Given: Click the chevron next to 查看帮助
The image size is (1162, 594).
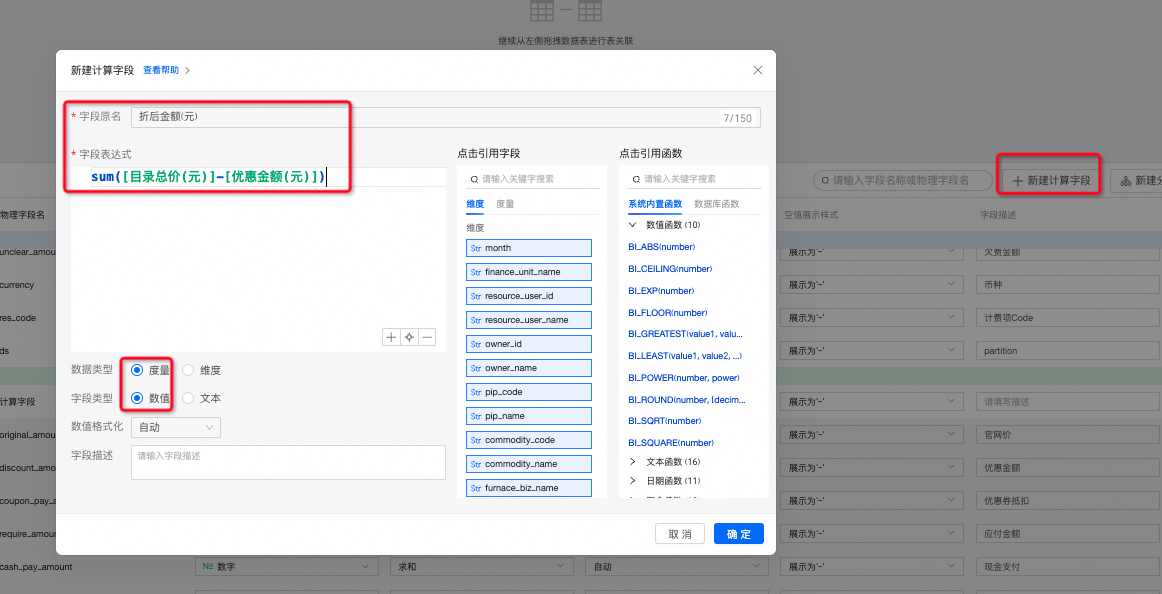Looking at the screenshot, I should pos(187,70).
